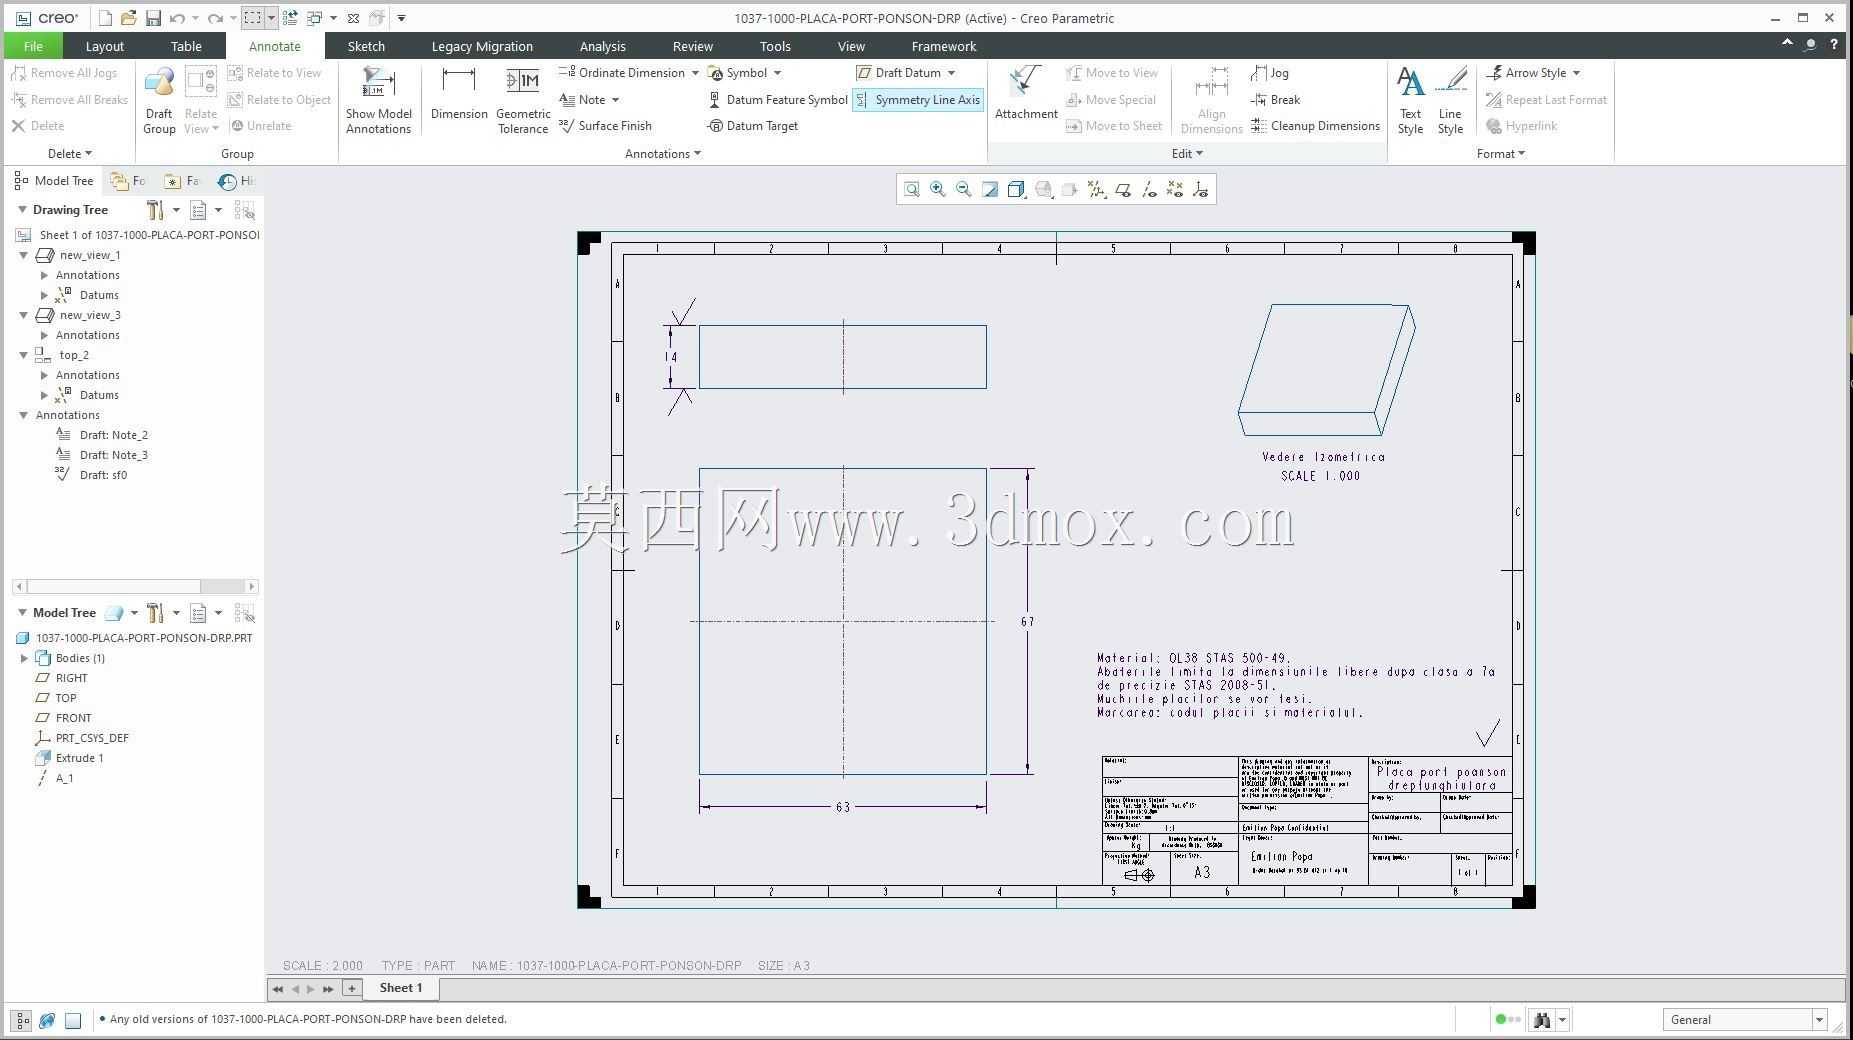The image size is (1853, 1040).
Task: Collapse the new_view_1 tree node
Action: [x=24, y=255]
